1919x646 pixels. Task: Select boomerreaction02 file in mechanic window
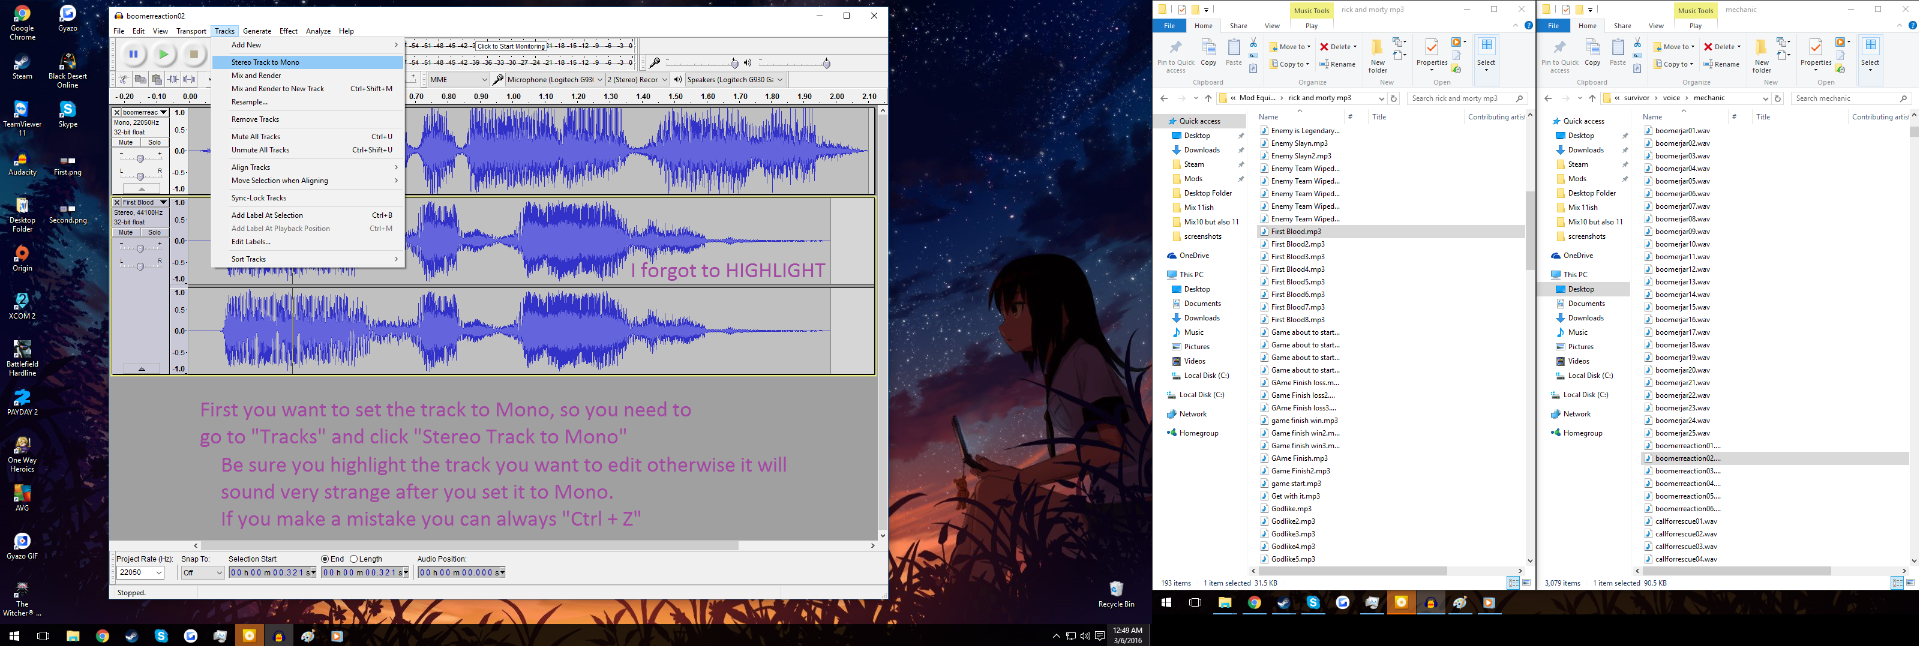(x=1775, y=458)
